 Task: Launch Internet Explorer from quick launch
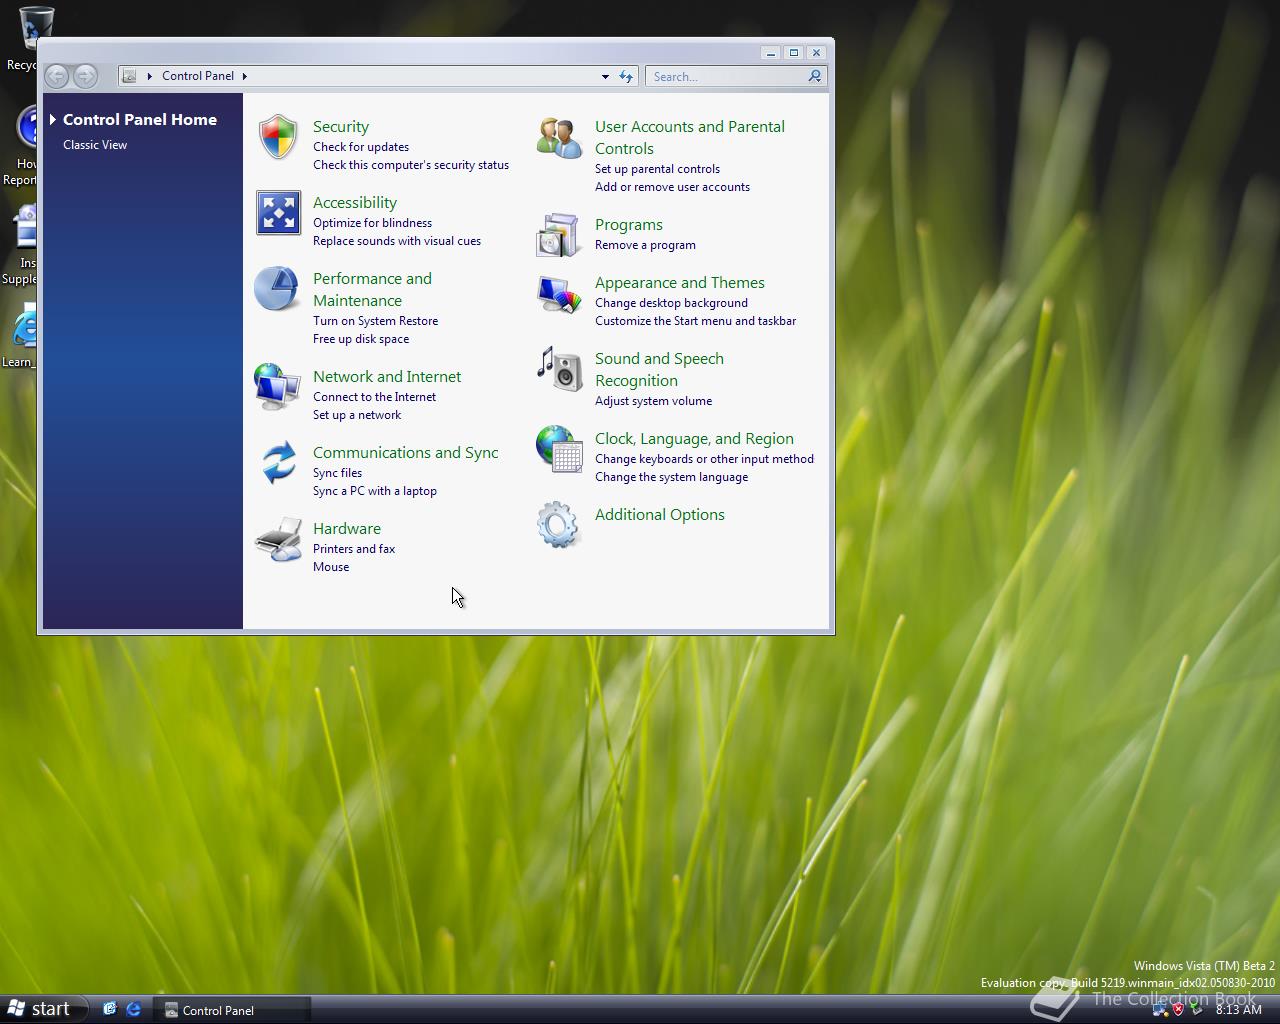[x=133, y=1010]
